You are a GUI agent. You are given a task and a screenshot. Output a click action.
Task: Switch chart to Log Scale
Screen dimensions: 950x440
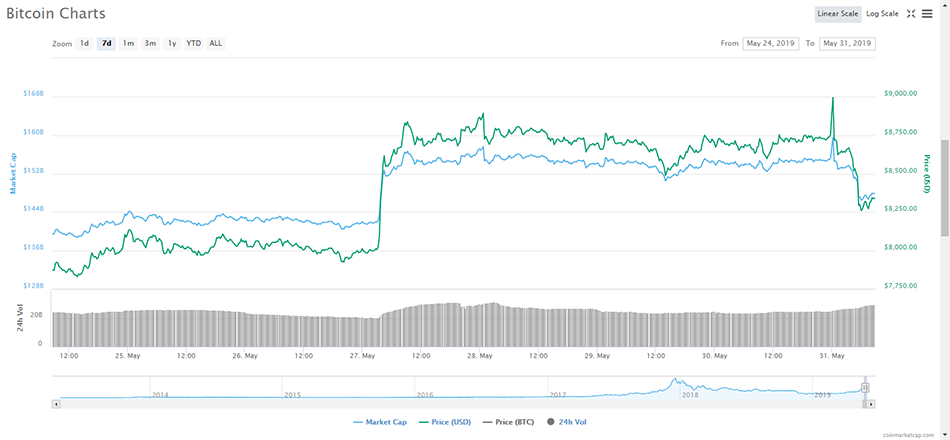[x=882, y=14]
